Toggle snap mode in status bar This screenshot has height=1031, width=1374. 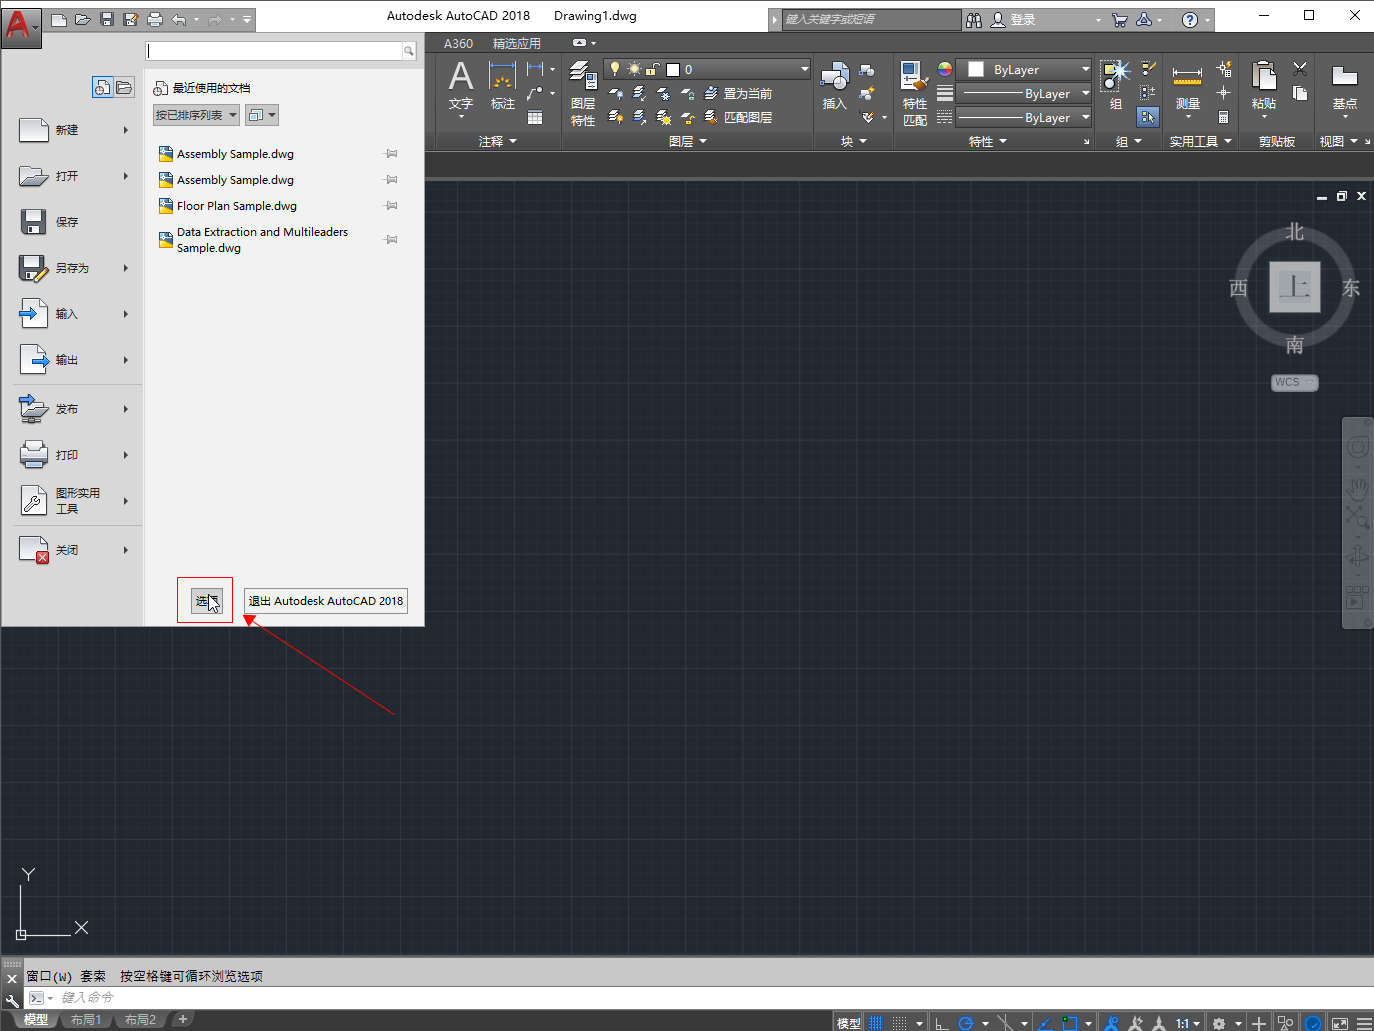(900, 1023)
